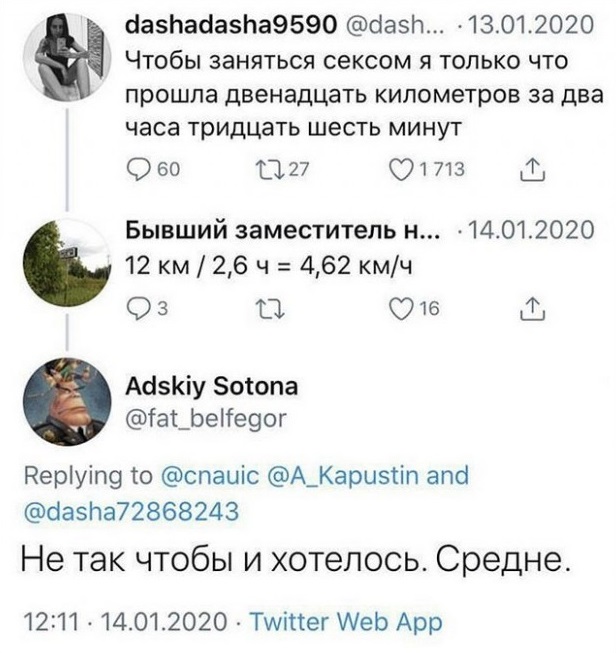The image size is (616, 653).
Task: Open Adskiy Sotona's profile avatar
Action: click(66, 400)
